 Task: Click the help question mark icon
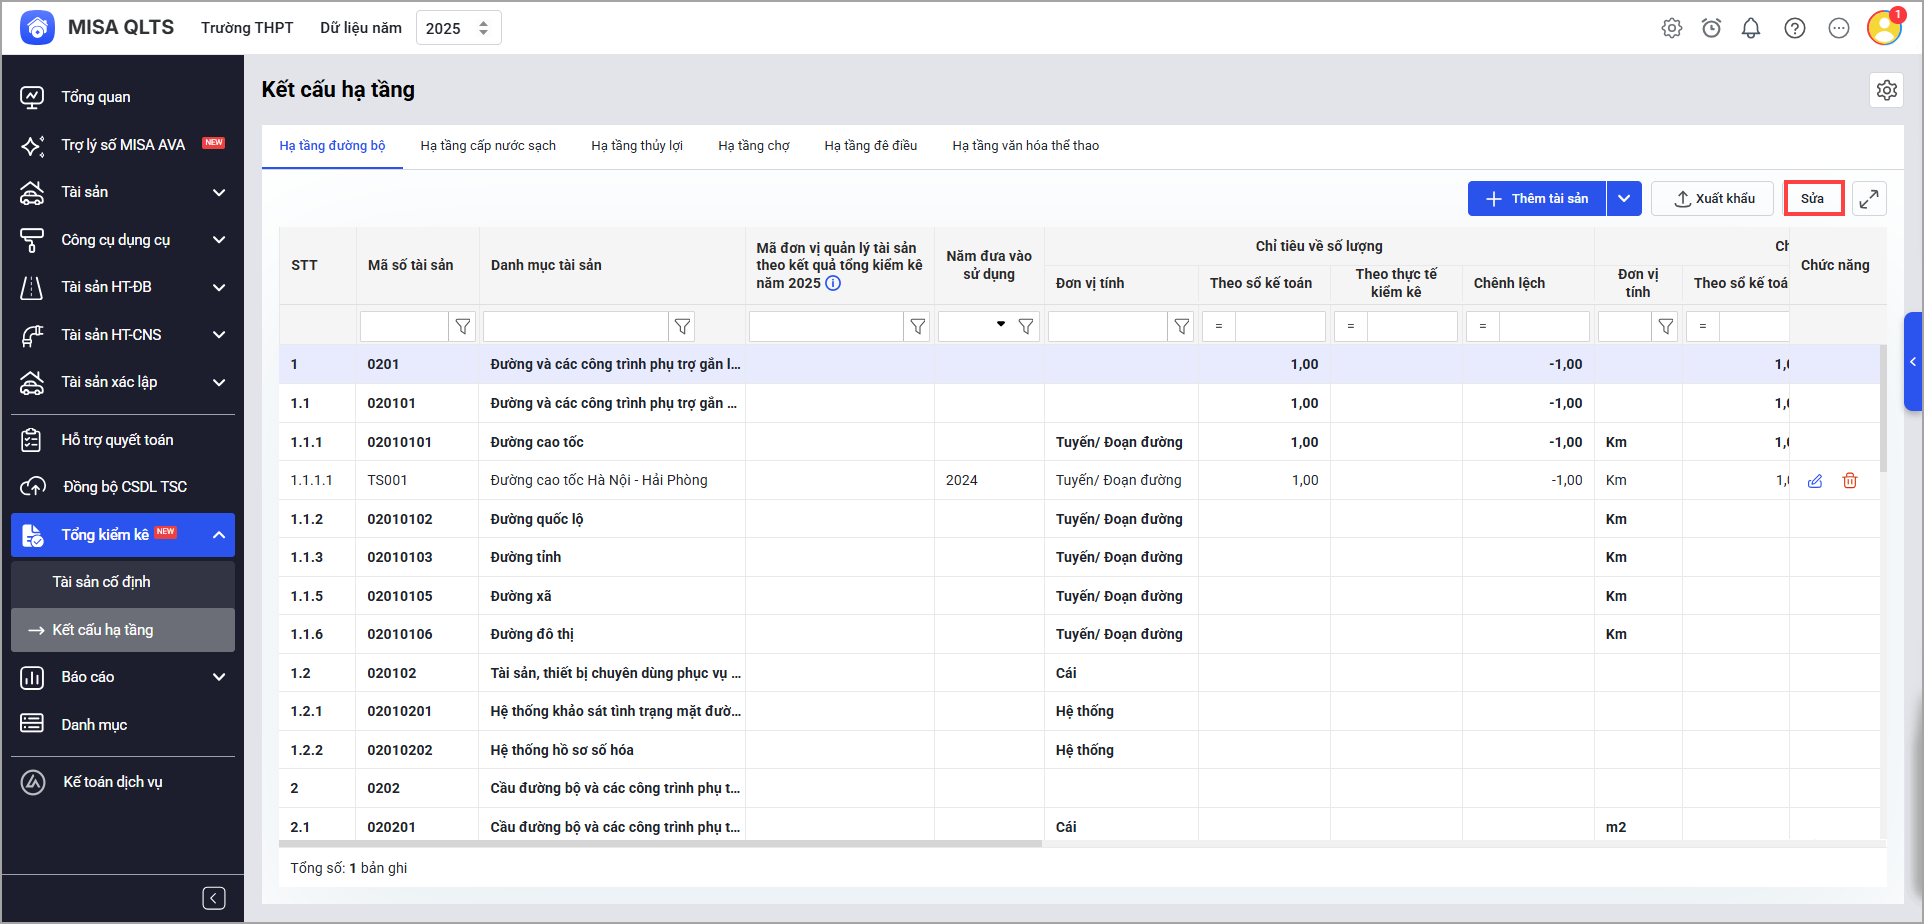coord(1795,28)
